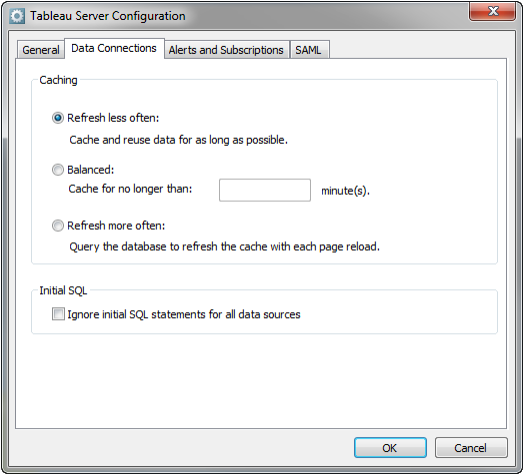Focus the cache minutes input field
Viewport: 525px width, 476px height.
coord(265,190)
